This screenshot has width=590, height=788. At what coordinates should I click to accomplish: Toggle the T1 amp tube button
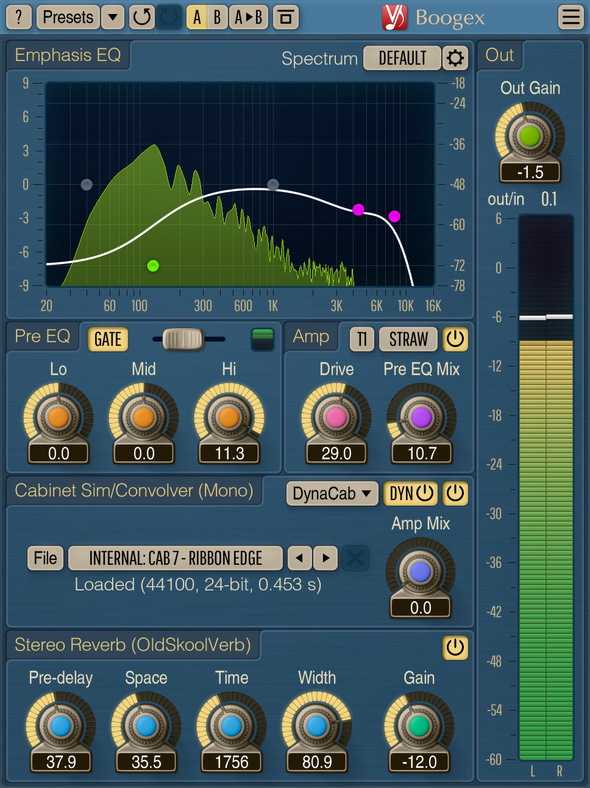[x=362, y=339]
